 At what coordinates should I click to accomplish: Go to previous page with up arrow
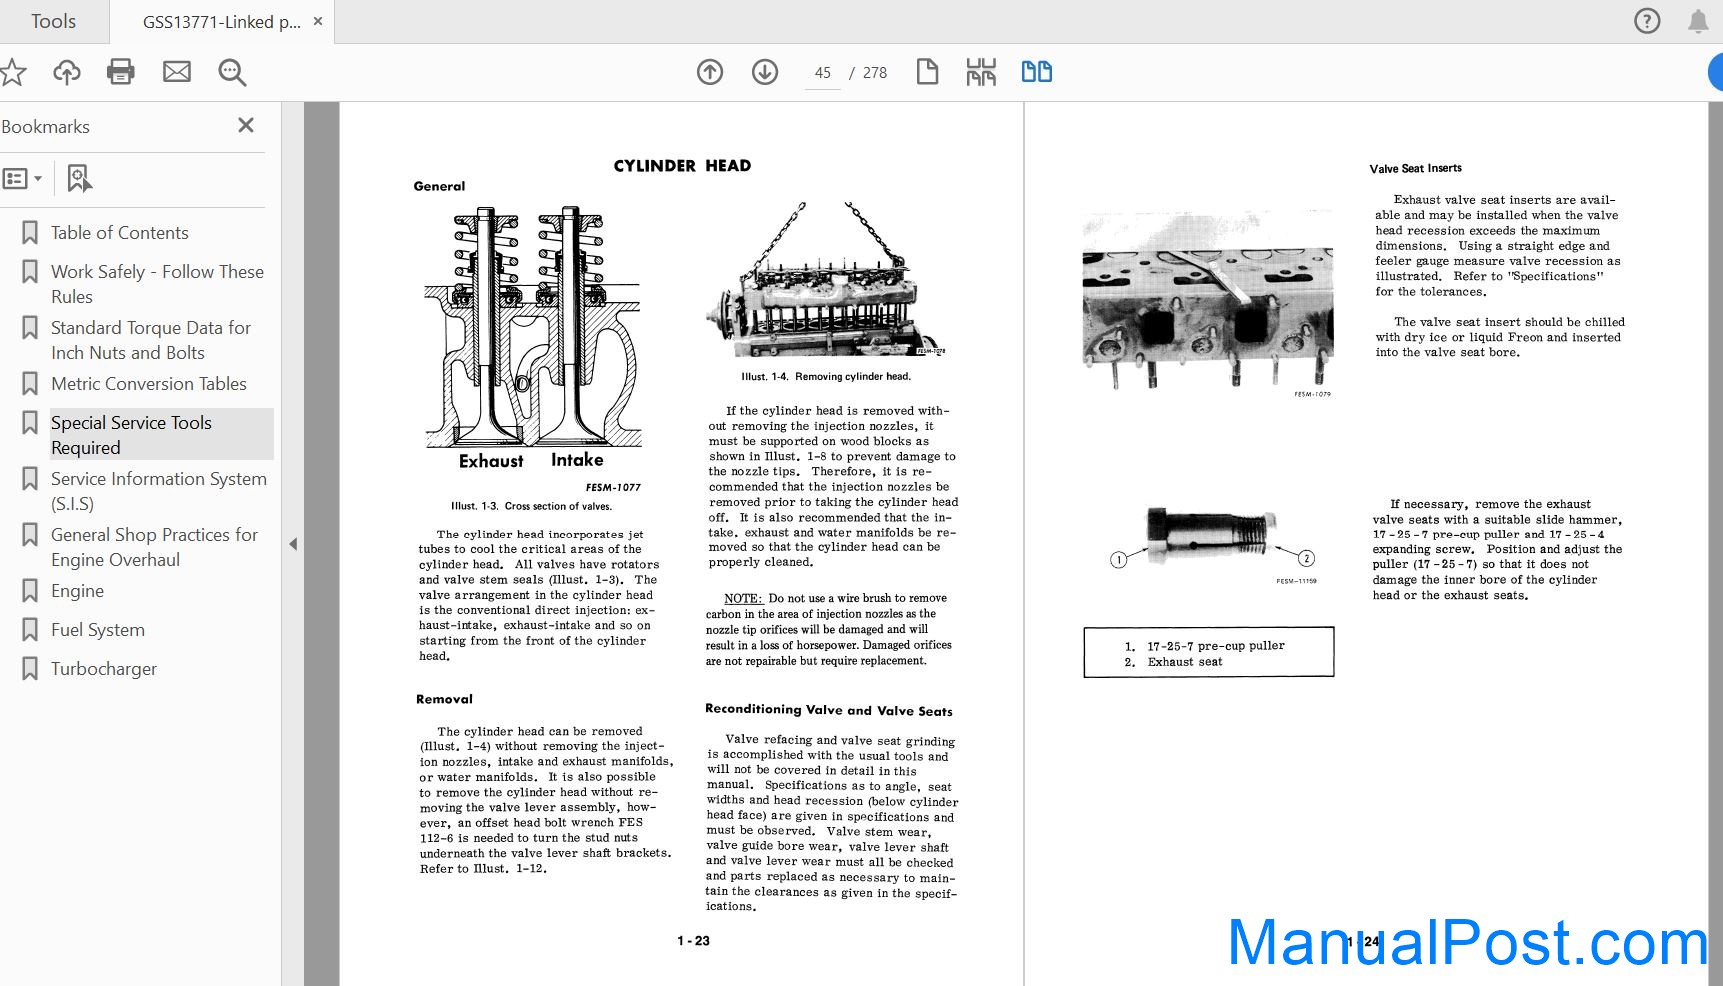pyautogui.click(x=710, y=72)
